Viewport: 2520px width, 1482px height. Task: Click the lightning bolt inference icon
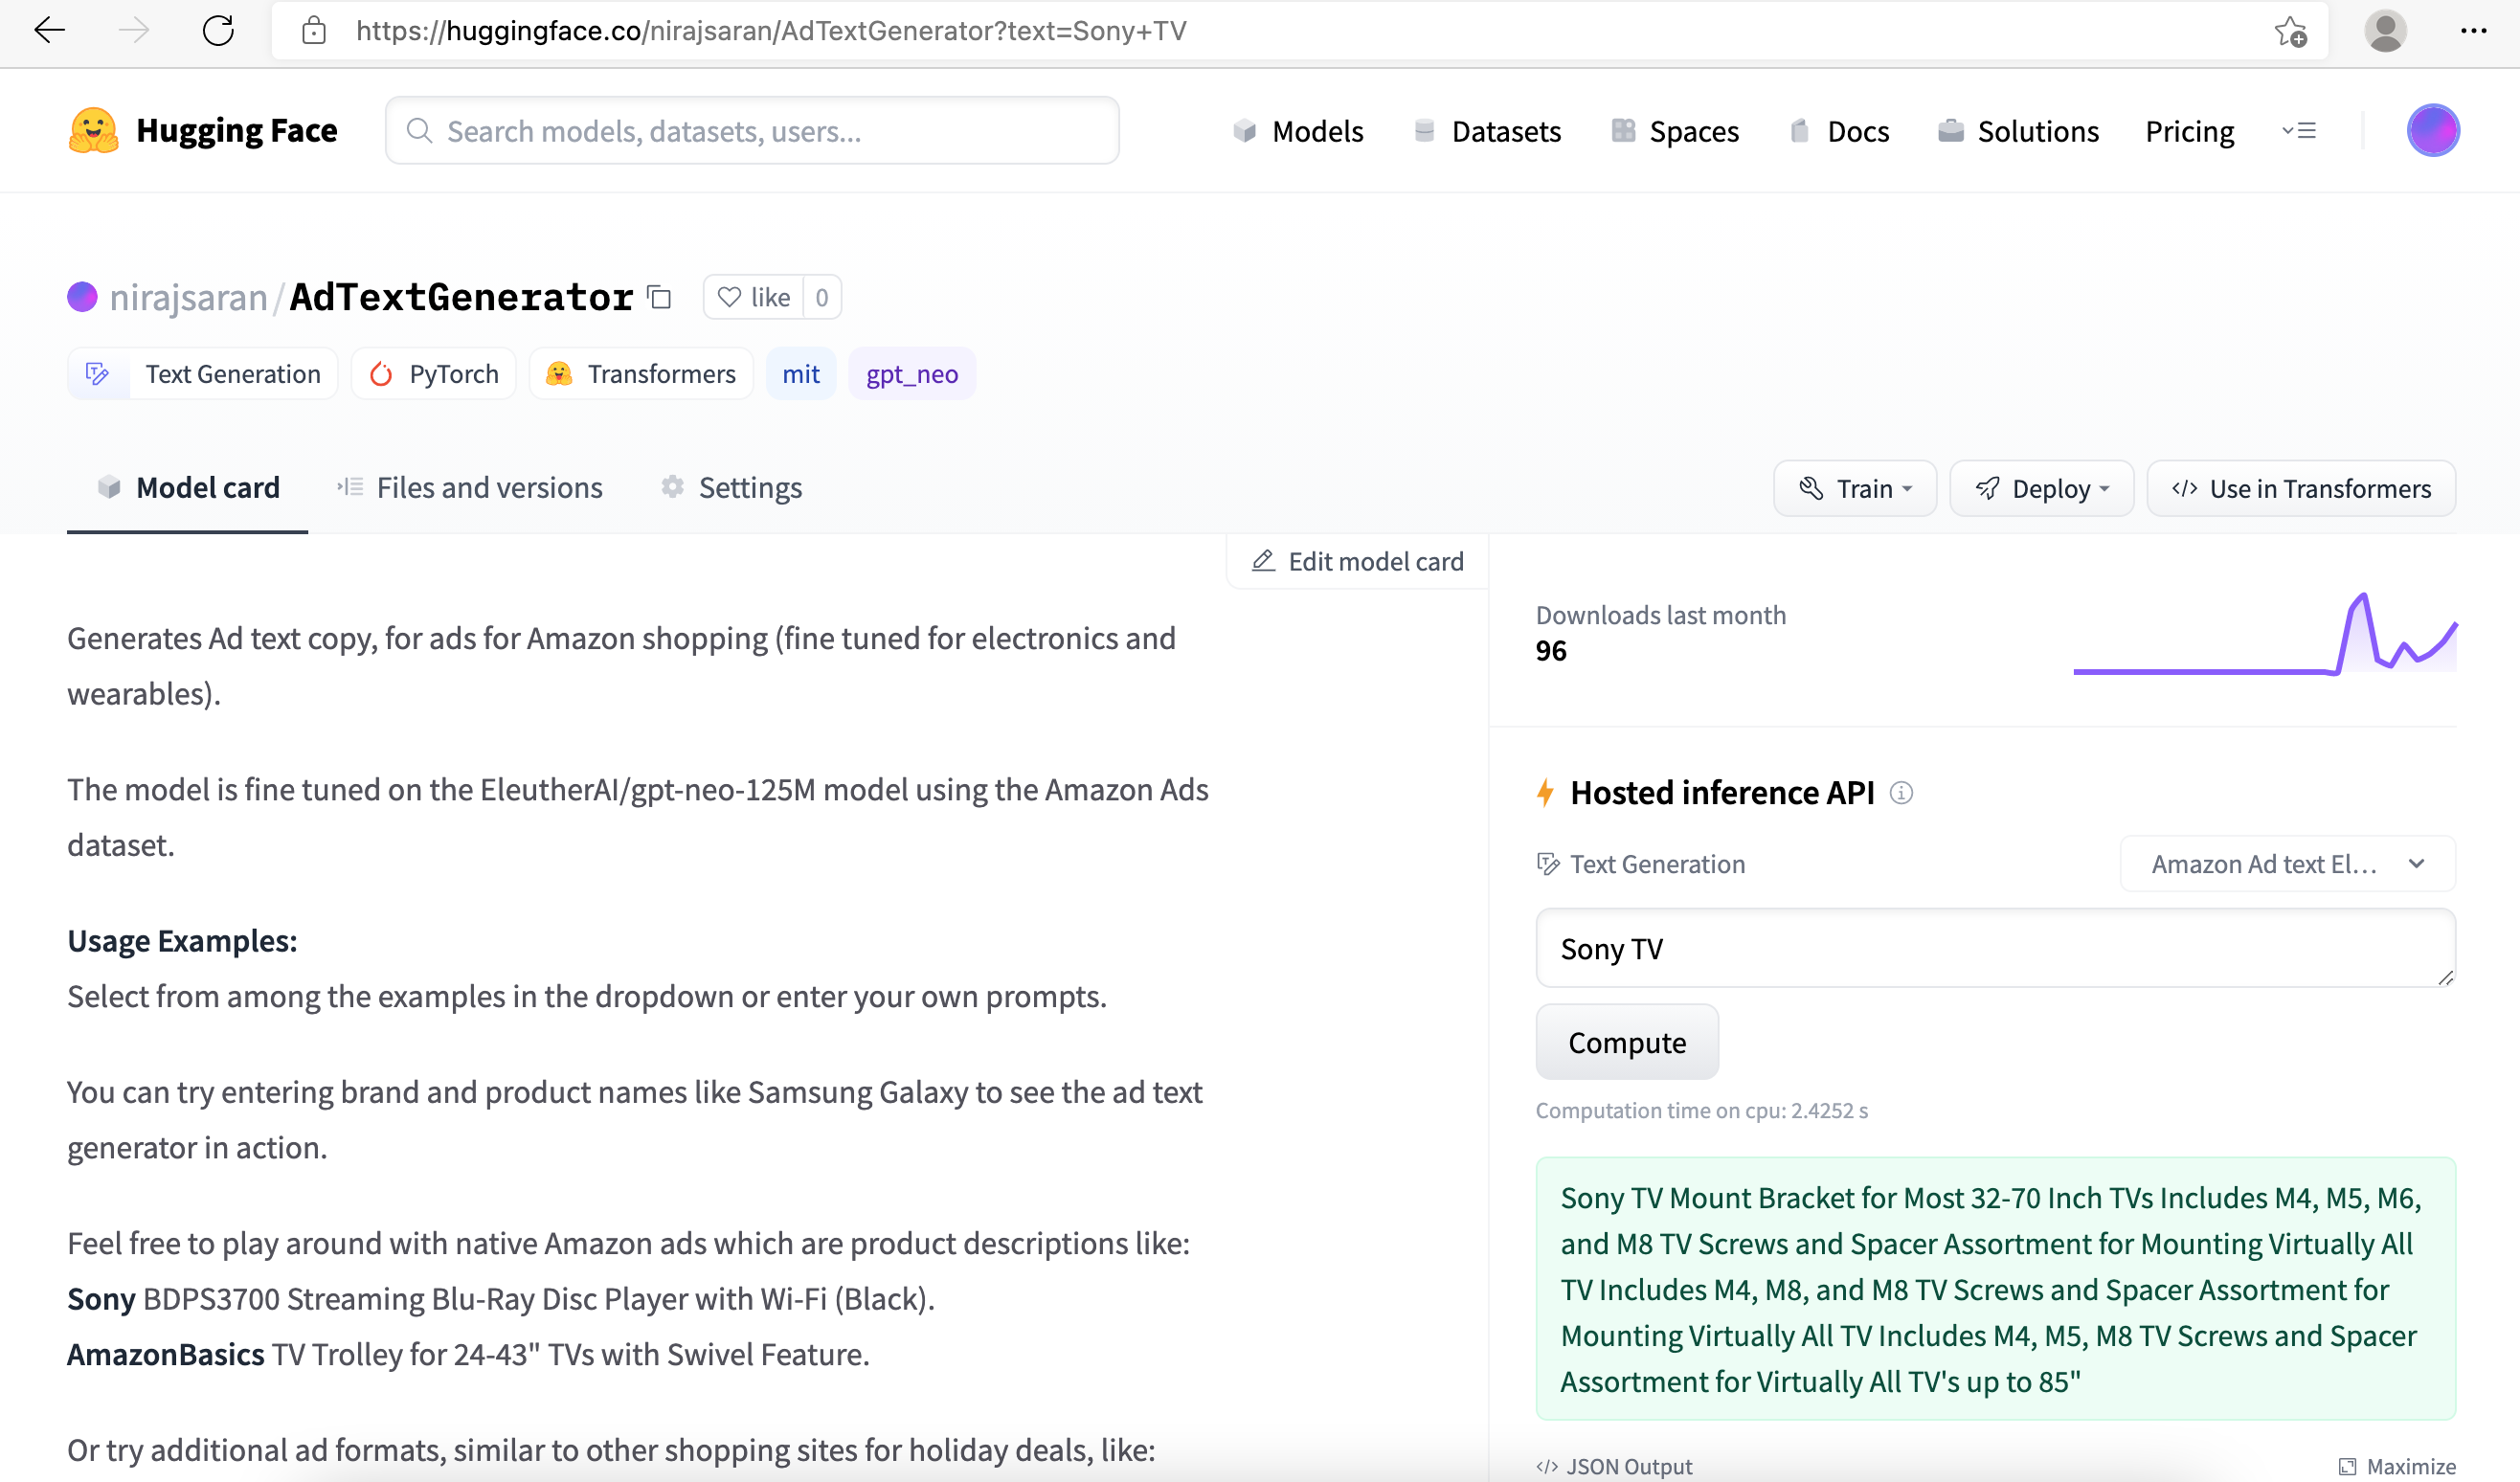[x=1546, y=793]
